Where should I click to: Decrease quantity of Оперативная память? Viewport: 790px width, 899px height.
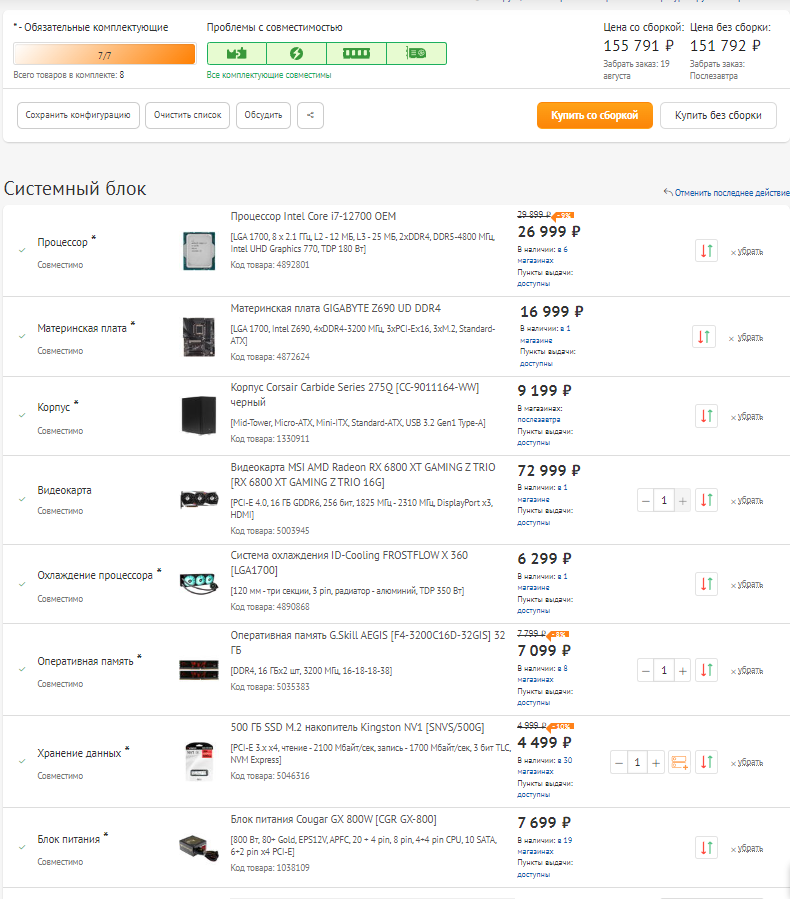646,670
